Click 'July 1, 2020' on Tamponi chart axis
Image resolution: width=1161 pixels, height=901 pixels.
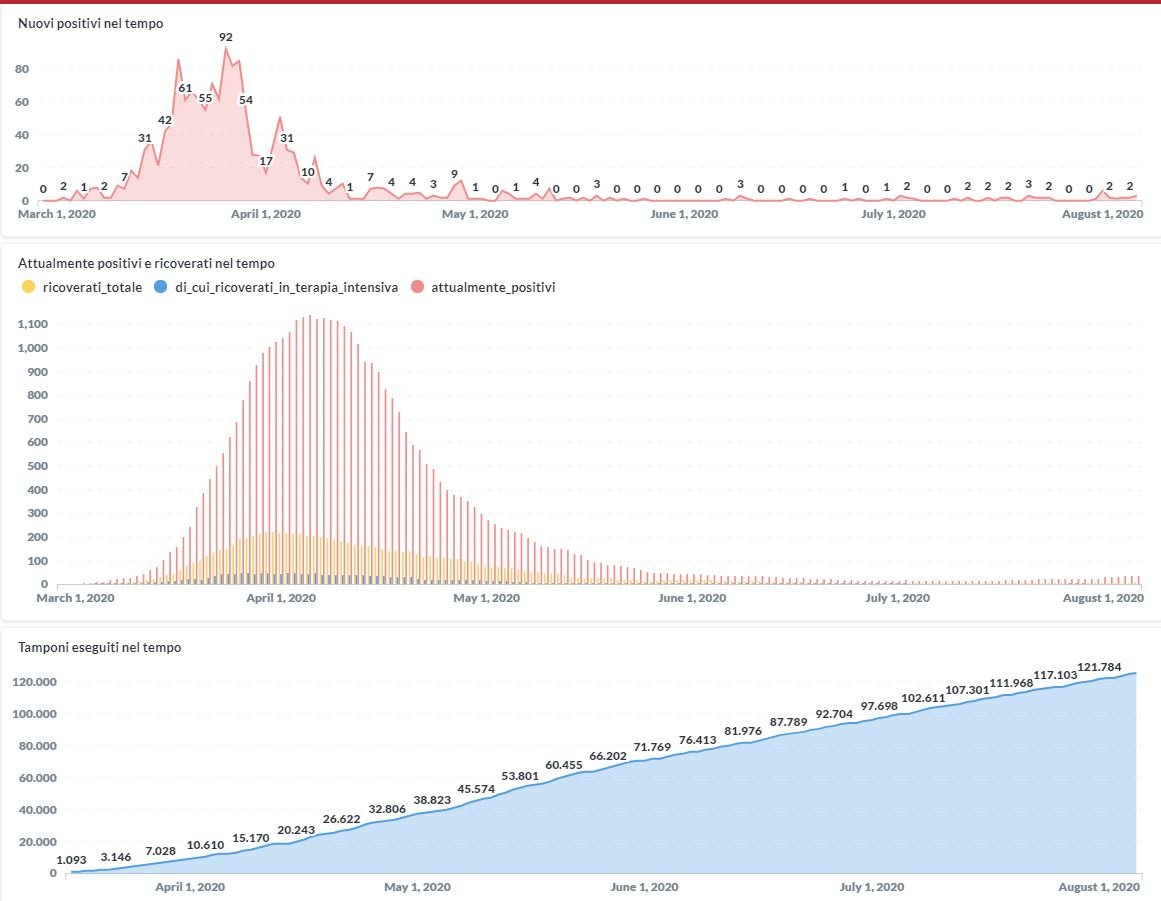pos(872,887)
